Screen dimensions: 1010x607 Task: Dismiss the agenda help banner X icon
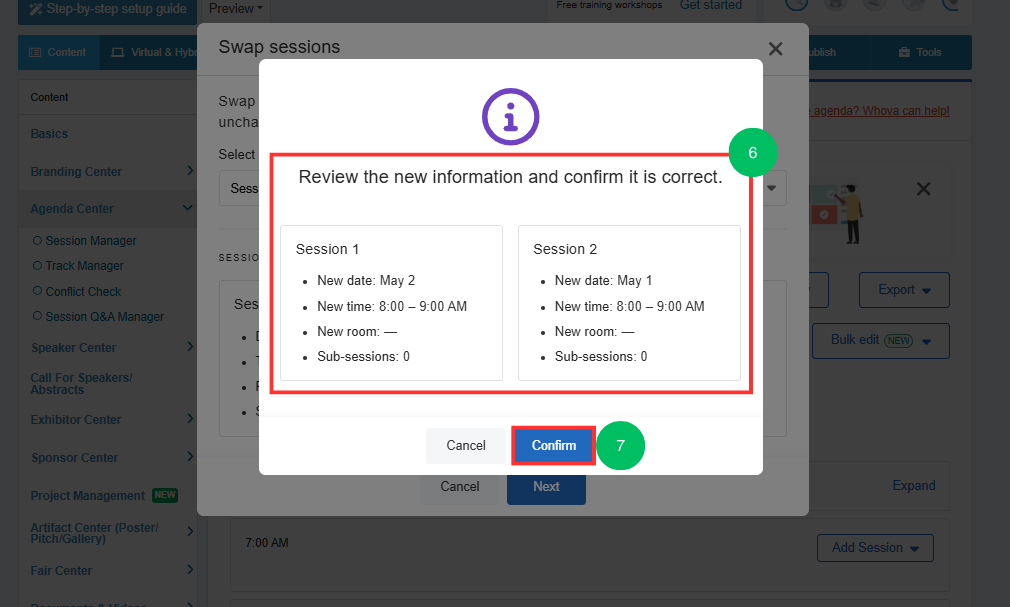923,189
